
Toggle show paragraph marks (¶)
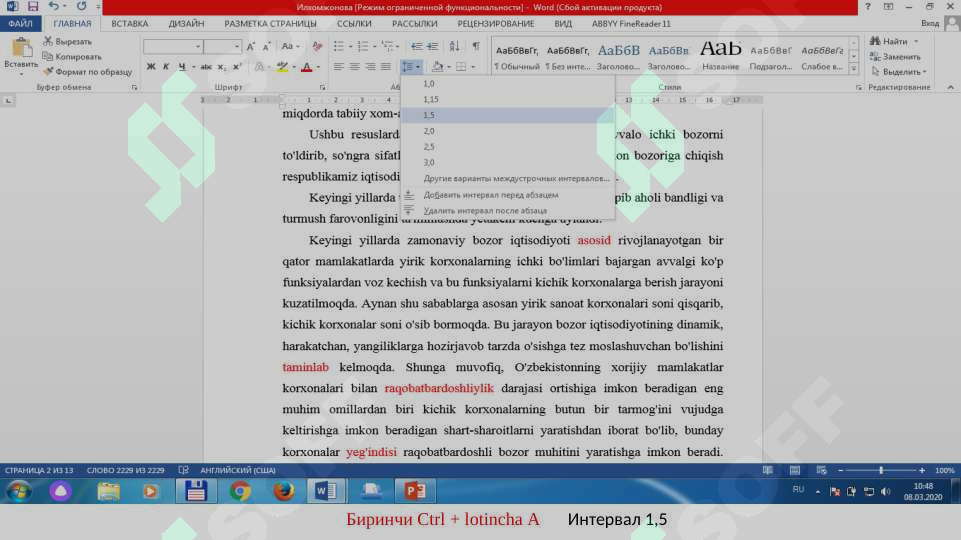coord(476,47)
